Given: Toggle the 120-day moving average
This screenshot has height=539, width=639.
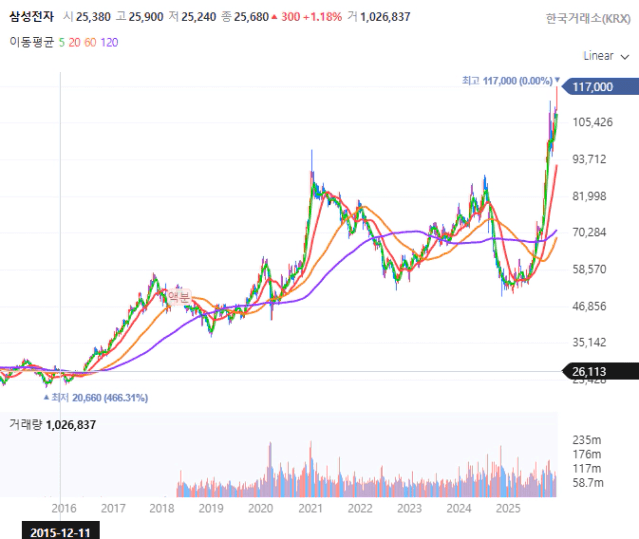Looking at the screenshot, I should (x=109, y=42).
